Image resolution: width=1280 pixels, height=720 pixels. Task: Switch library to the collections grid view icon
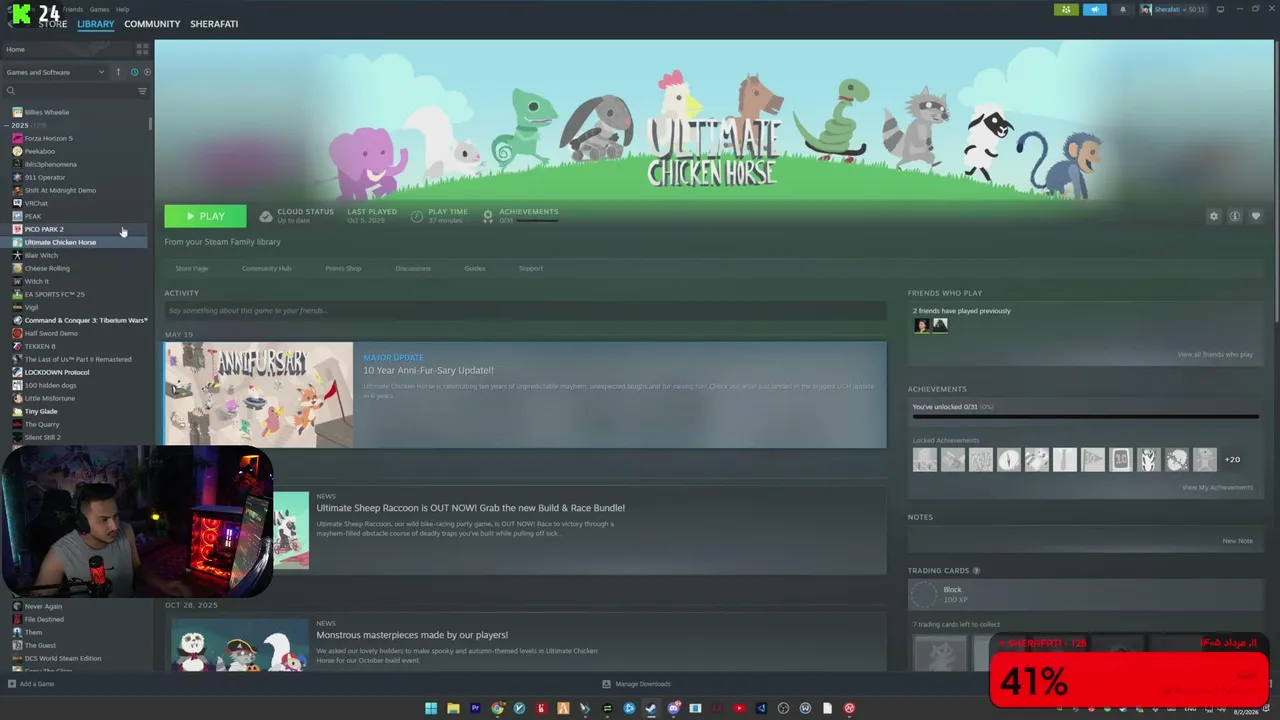pyautogui.click(x=142, y=49)
